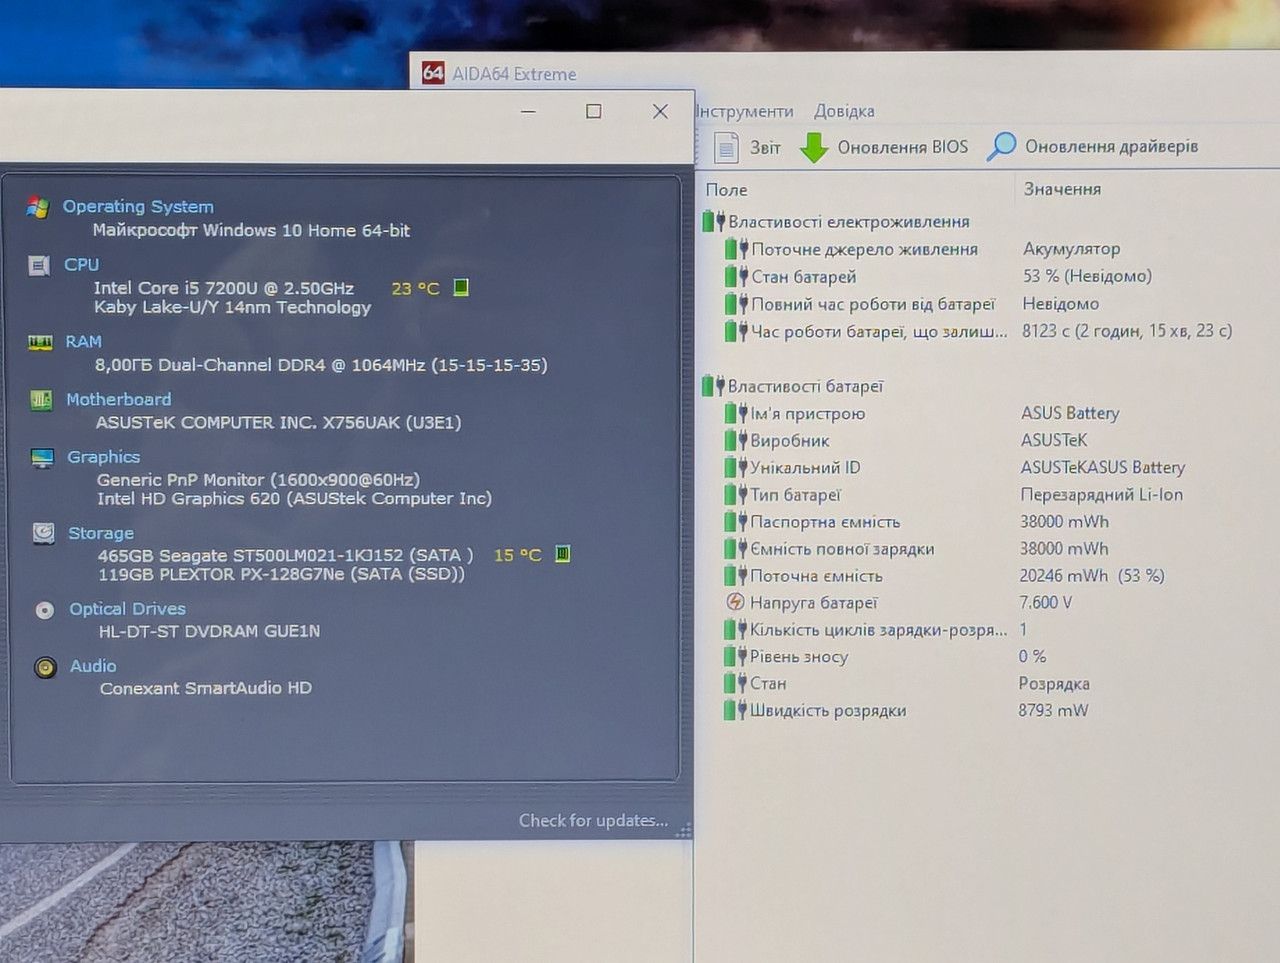Click the Поле column header
Screen dimensions: 1280x963
click(x=726, y=190)
